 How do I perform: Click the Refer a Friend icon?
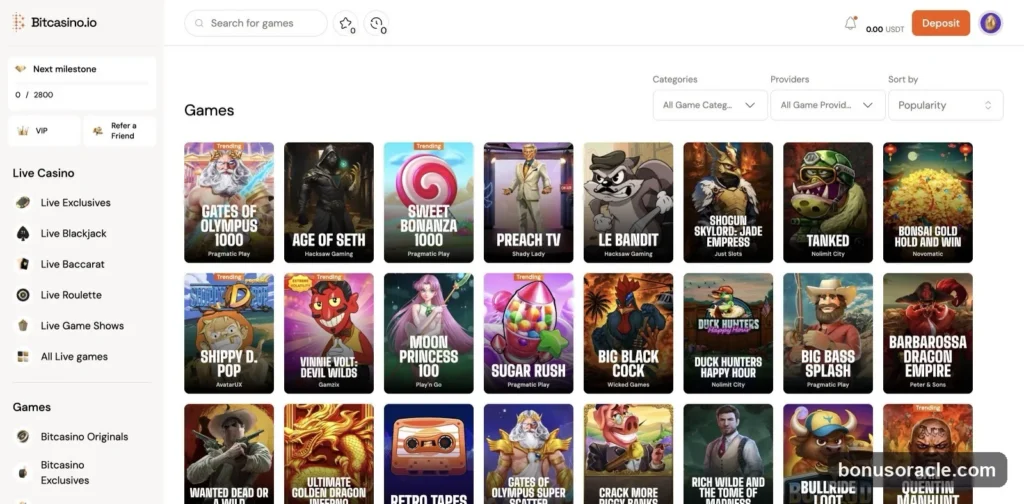point(98,131)
